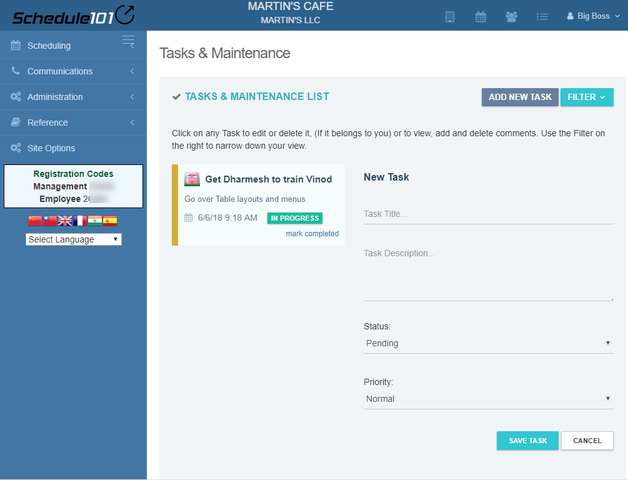The width and height of the screenshot is (628, 480).
Task: Open the Filter dropdown
Action: (587, 97)
